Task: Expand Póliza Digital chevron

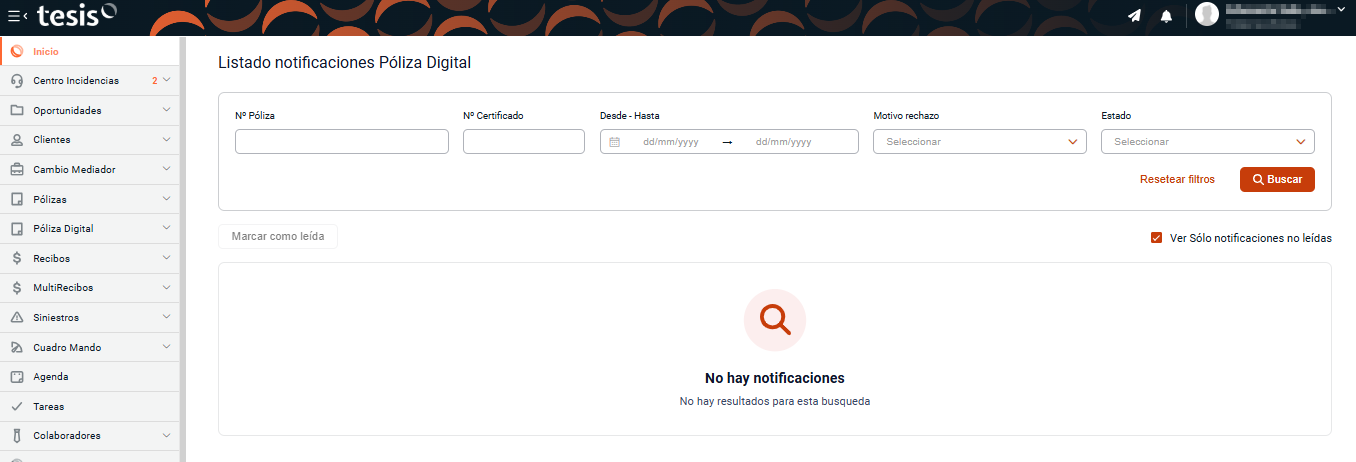Action: [167, 228]
